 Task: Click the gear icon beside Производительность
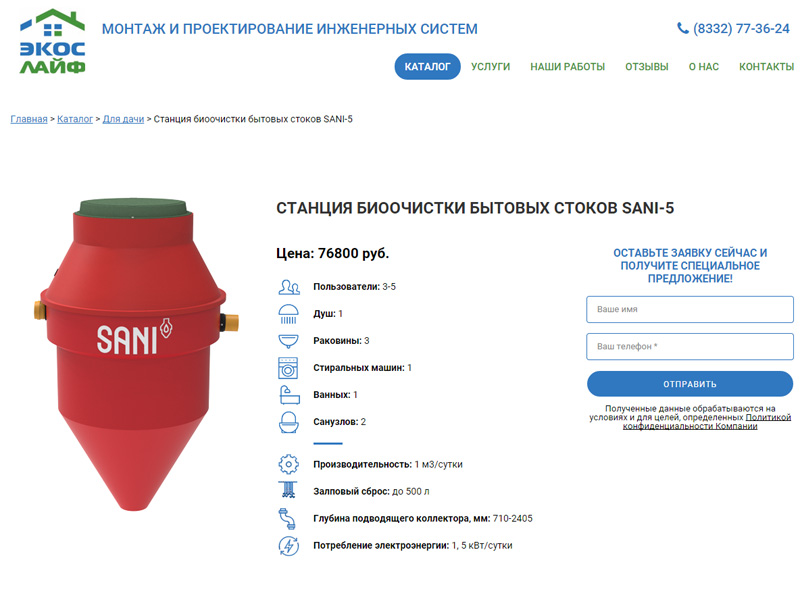[x=288, y=464]
